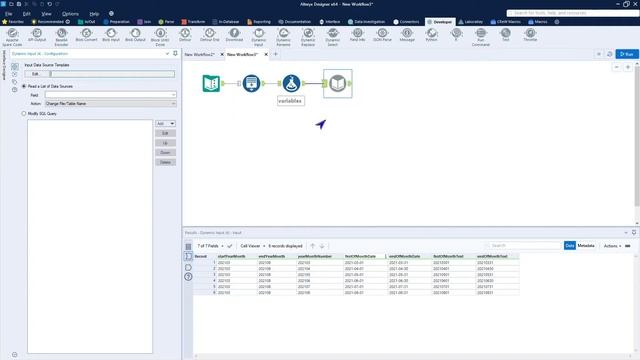640x360 pixels.
Task: Run the workflow
Action: 627,54
